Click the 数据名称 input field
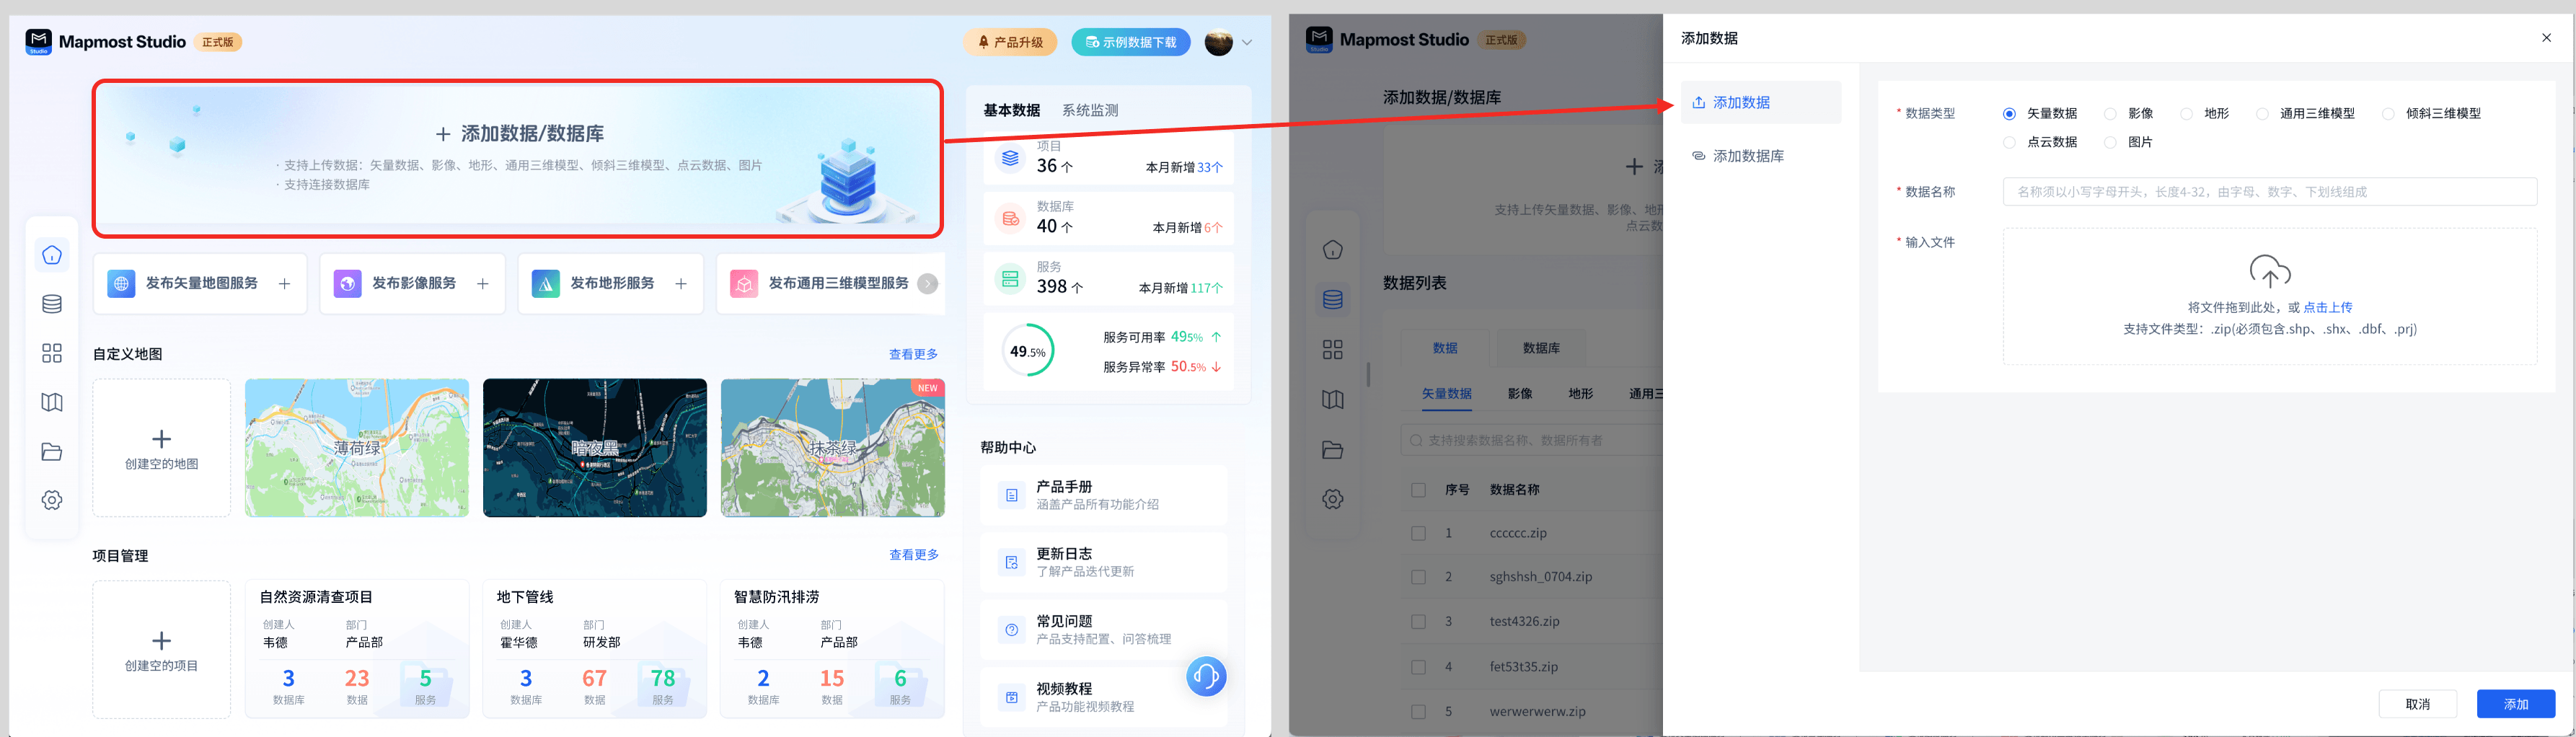 coord(2269,192)
